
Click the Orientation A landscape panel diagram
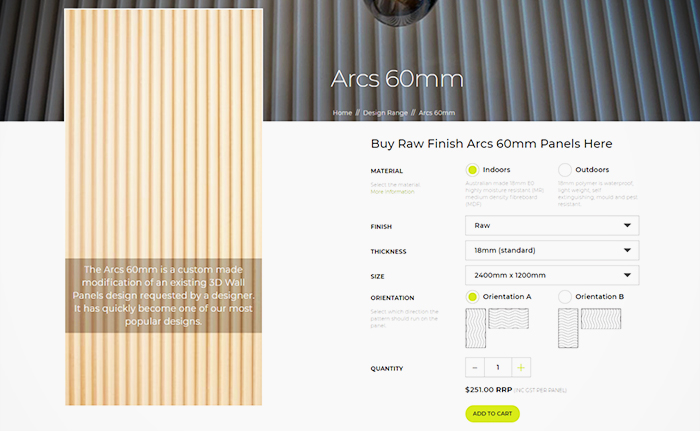point(508,318)
